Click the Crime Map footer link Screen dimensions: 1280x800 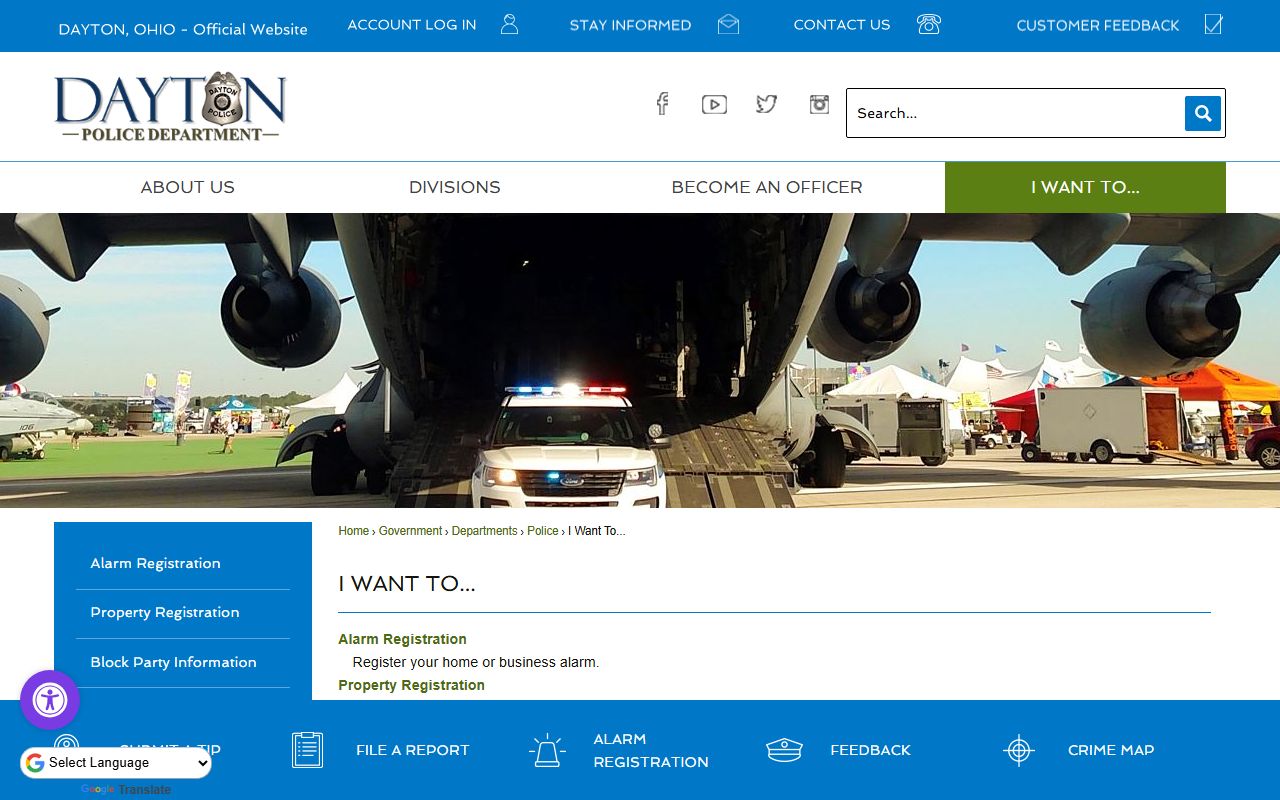tap(1111, 750)
